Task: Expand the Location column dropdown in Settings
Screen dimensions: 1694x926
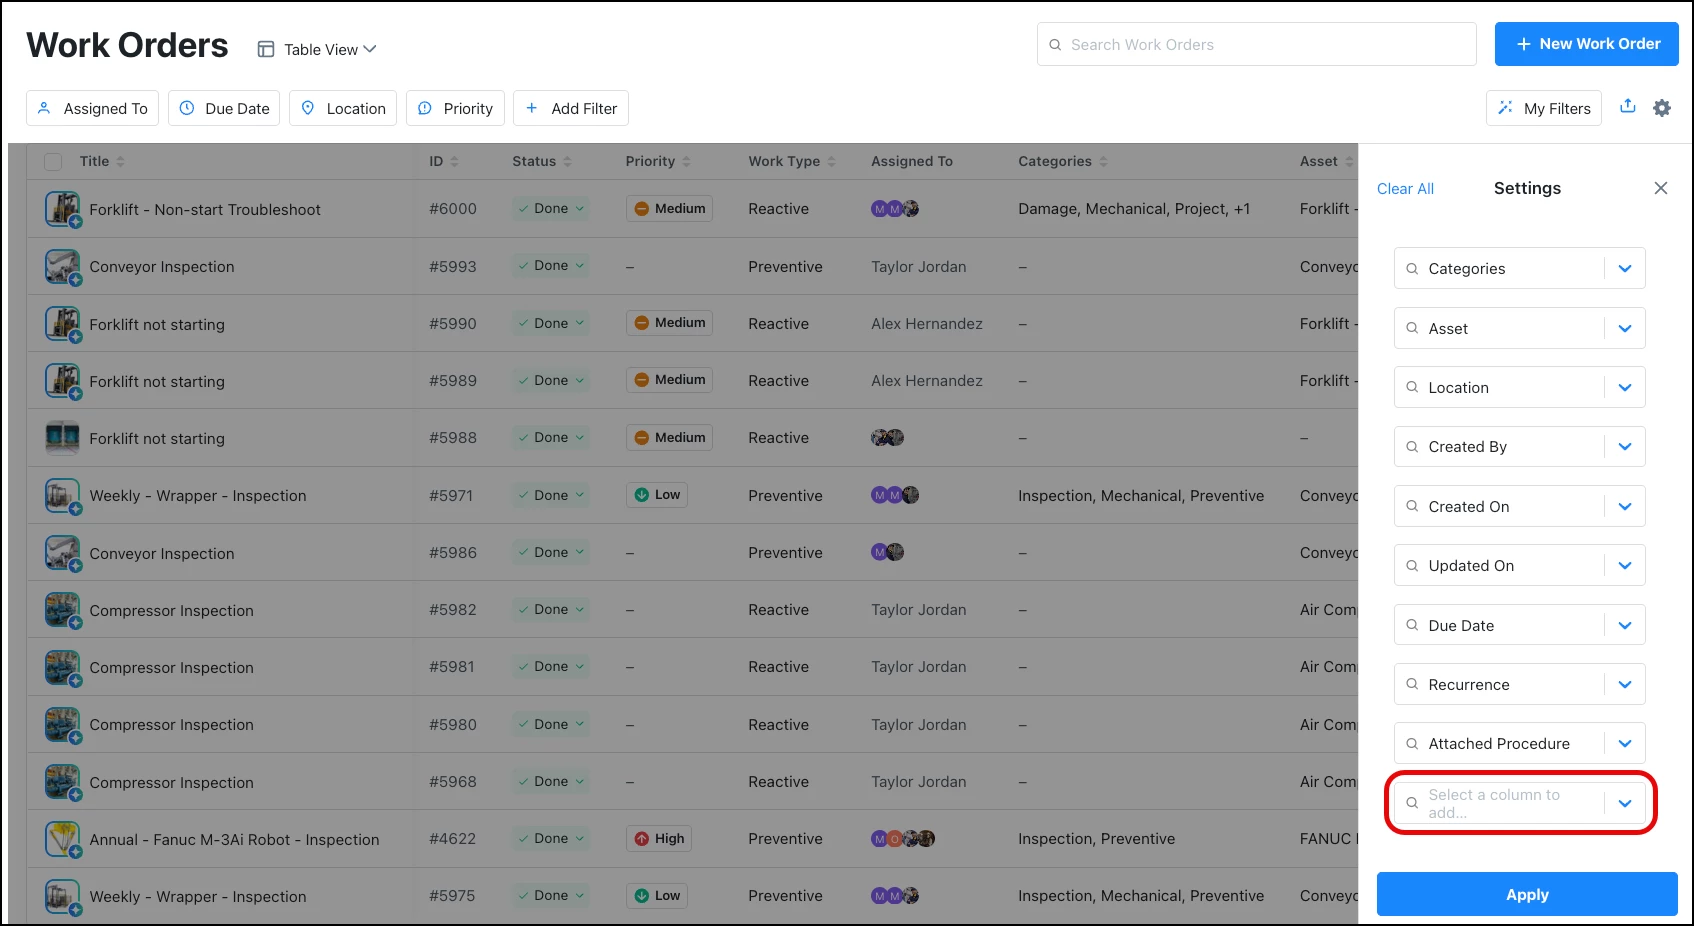Action: coord(1625,387)
